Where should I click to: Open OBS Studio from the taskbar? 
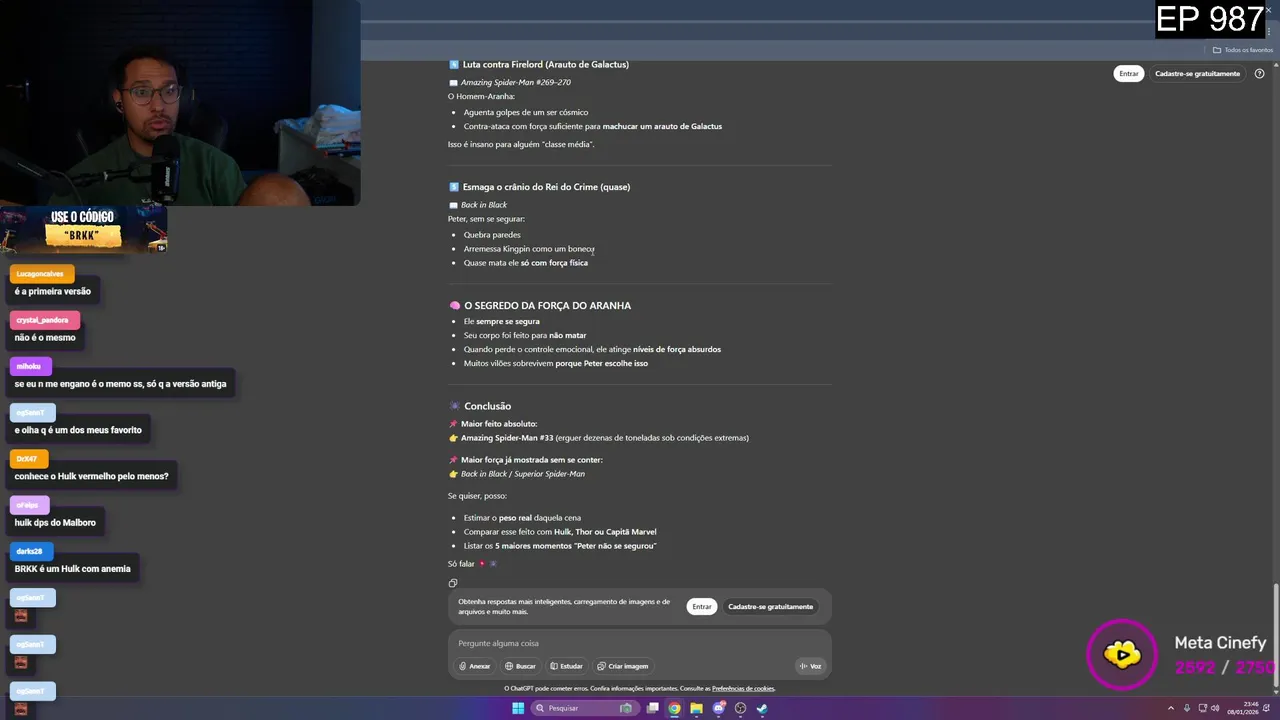pyautogui.click(x=741, y=708)
